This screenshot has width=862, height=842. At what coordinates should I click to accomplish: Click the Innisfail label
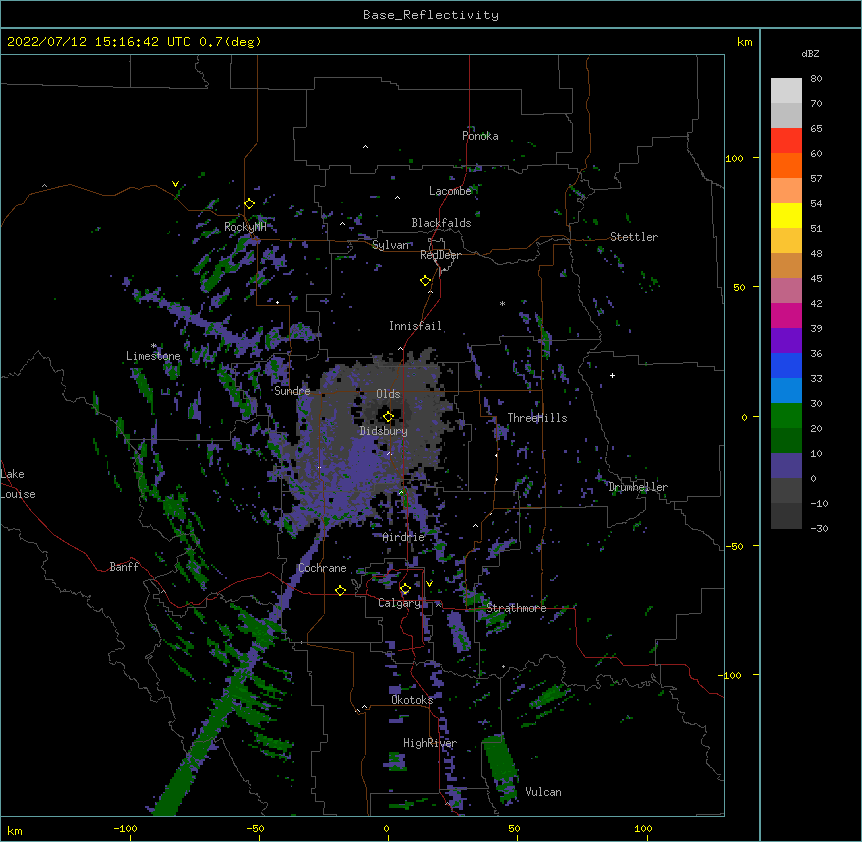click(x=415, y=326)
